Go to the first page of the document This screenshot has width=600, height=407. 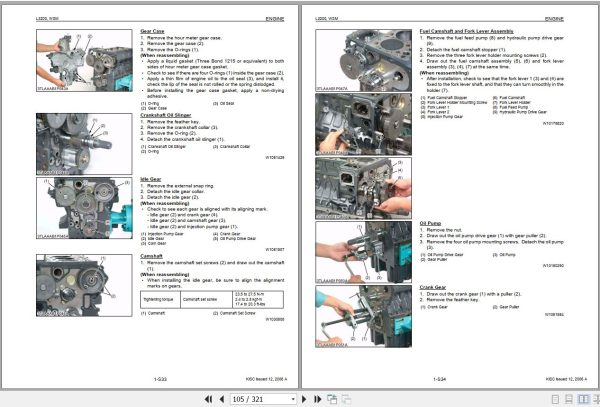[209, 399]
